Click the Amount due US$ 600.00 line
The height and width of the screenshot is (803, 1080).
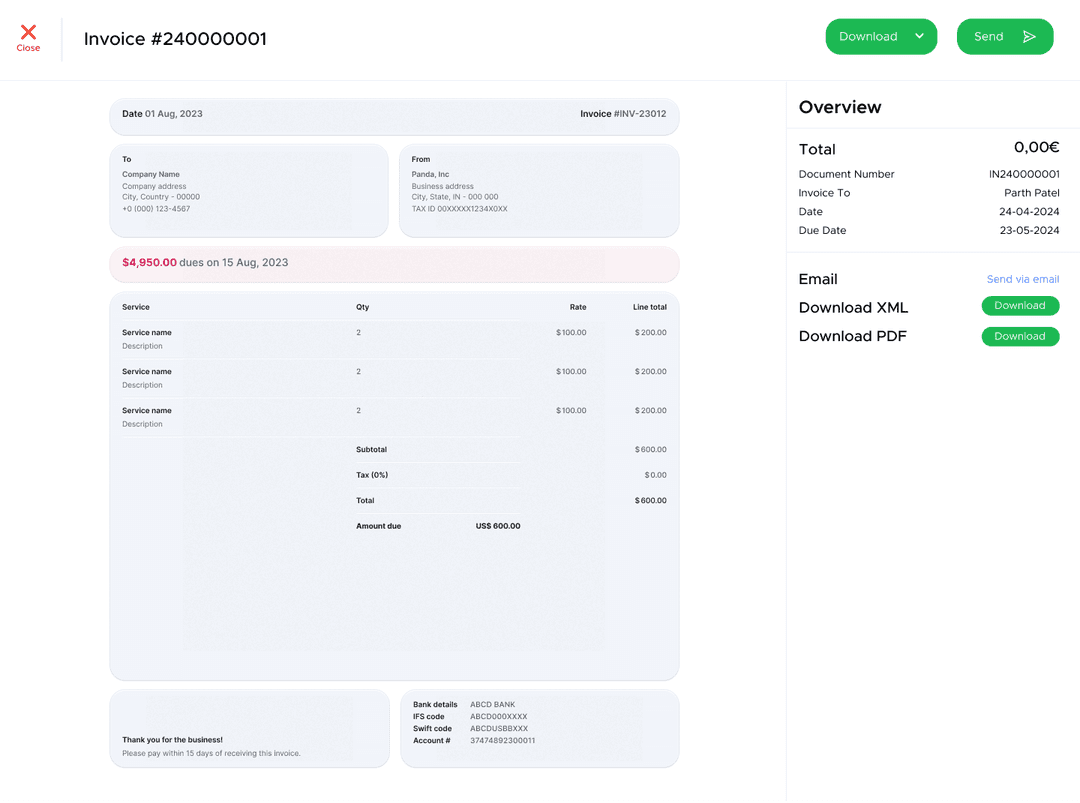(x=438, y=526)
